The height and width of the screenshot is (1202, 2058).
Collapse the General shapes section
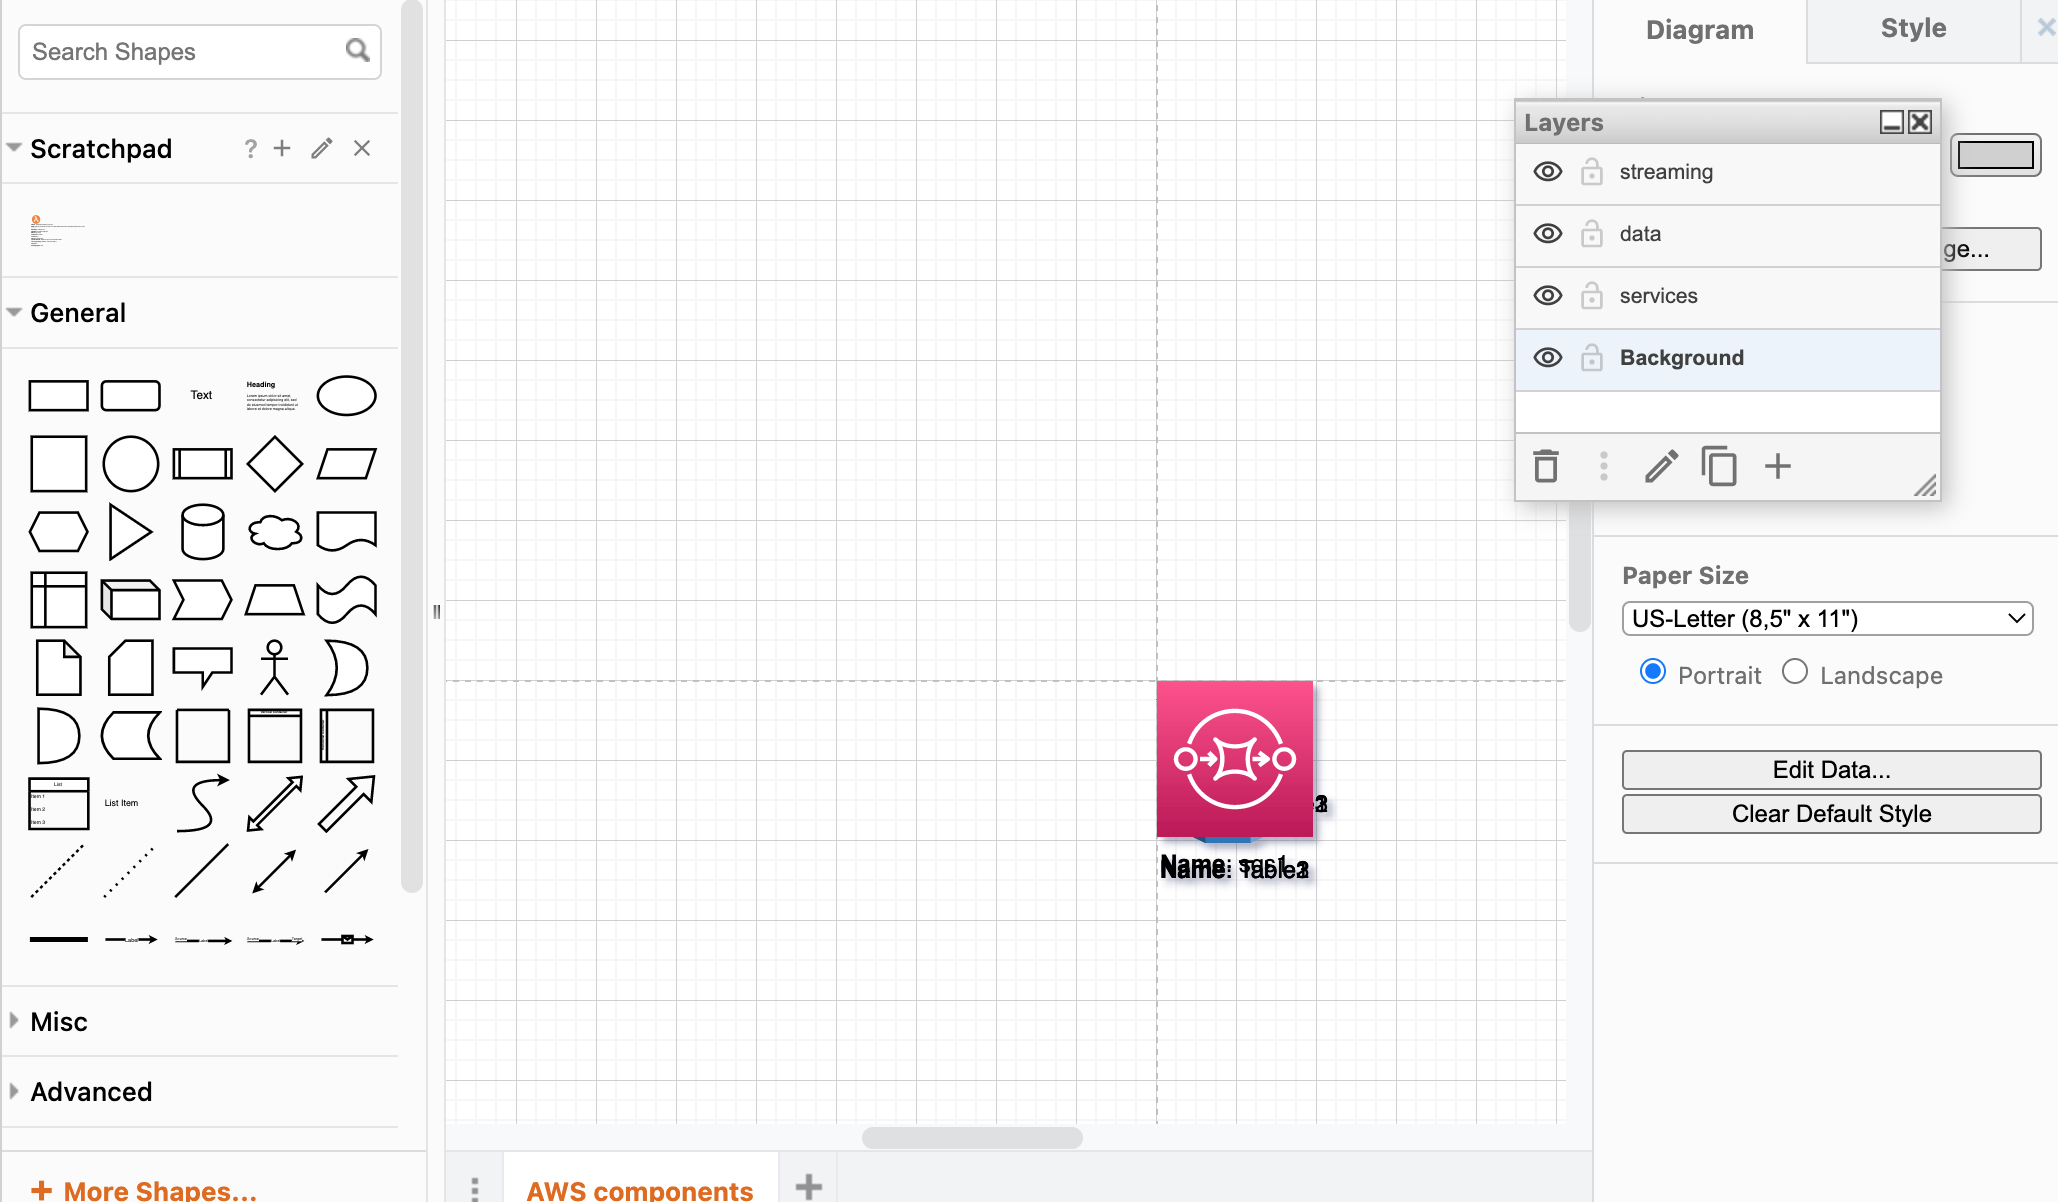point(14,312)
